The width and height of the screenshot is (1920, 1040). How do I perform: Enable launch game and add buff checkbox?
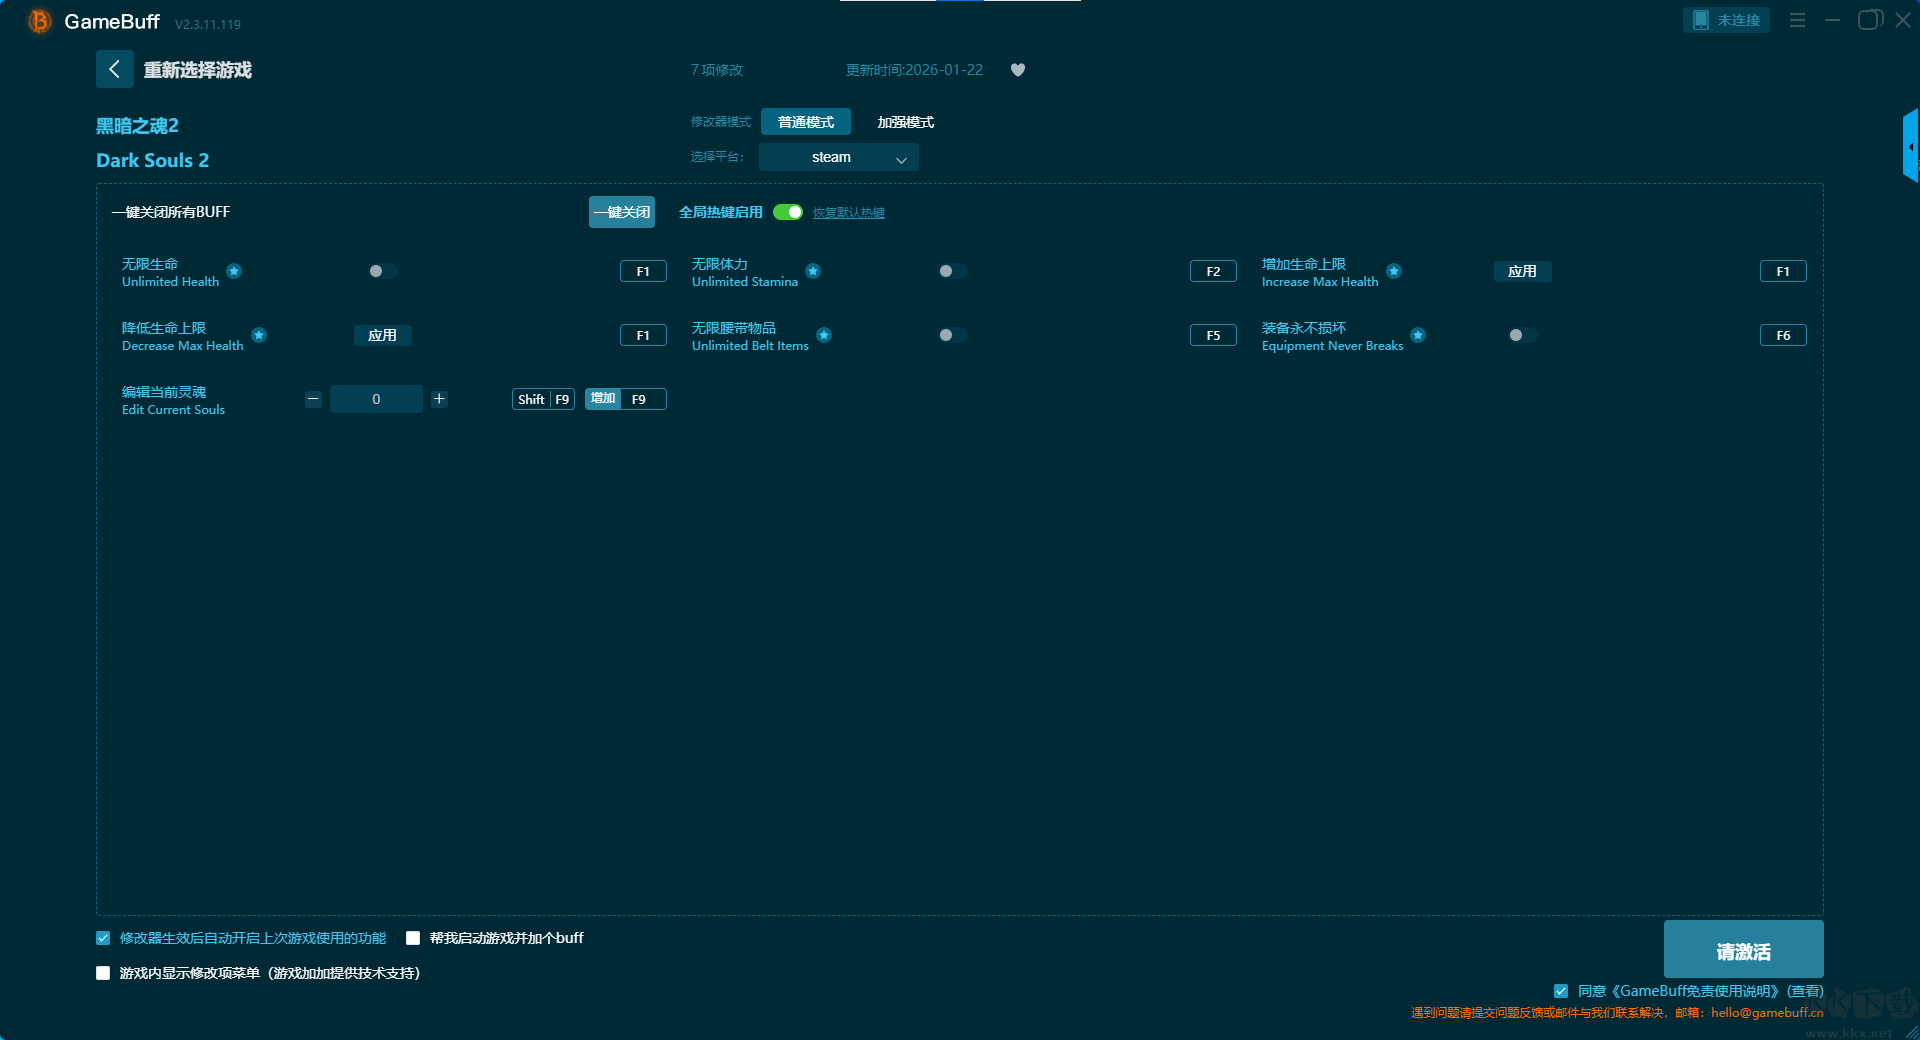[413, 938]
